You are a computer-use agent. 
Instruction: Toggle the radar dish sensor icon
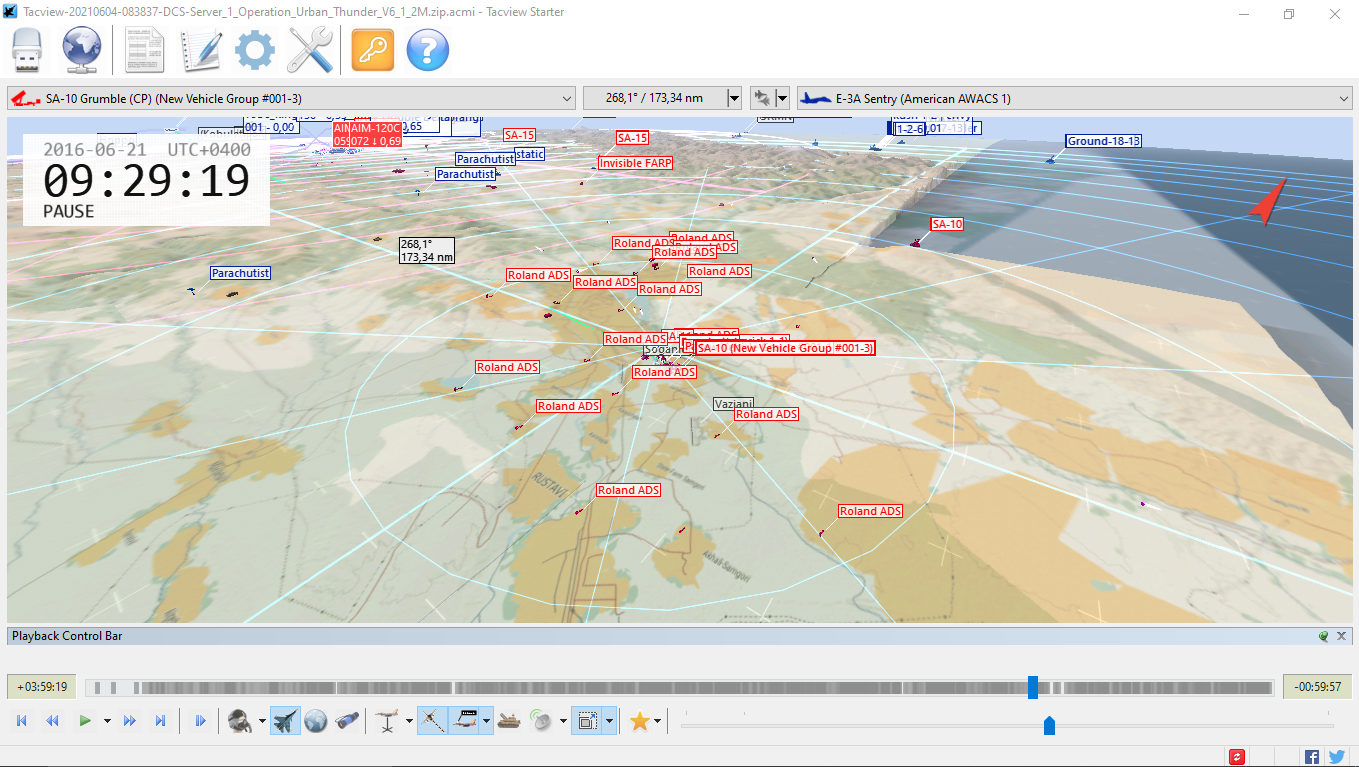[x=541, y=720]
